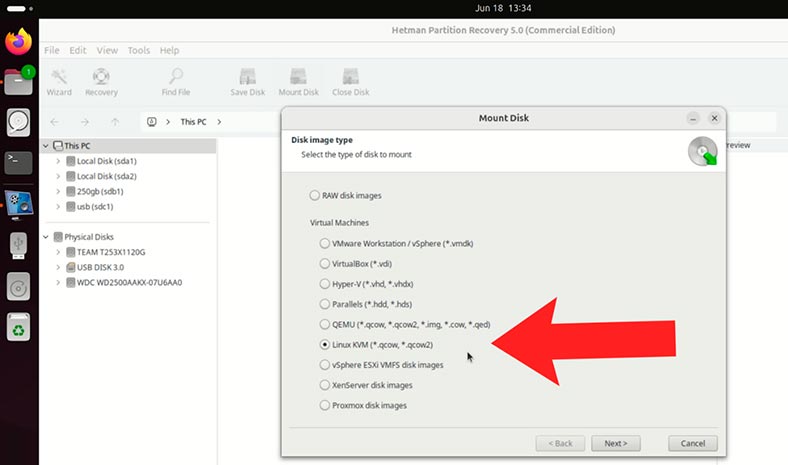Select WDC WD2500AAKX-07U6AA0 disk
The width and height of the screenshot is (788, 465).
[129, 283]
